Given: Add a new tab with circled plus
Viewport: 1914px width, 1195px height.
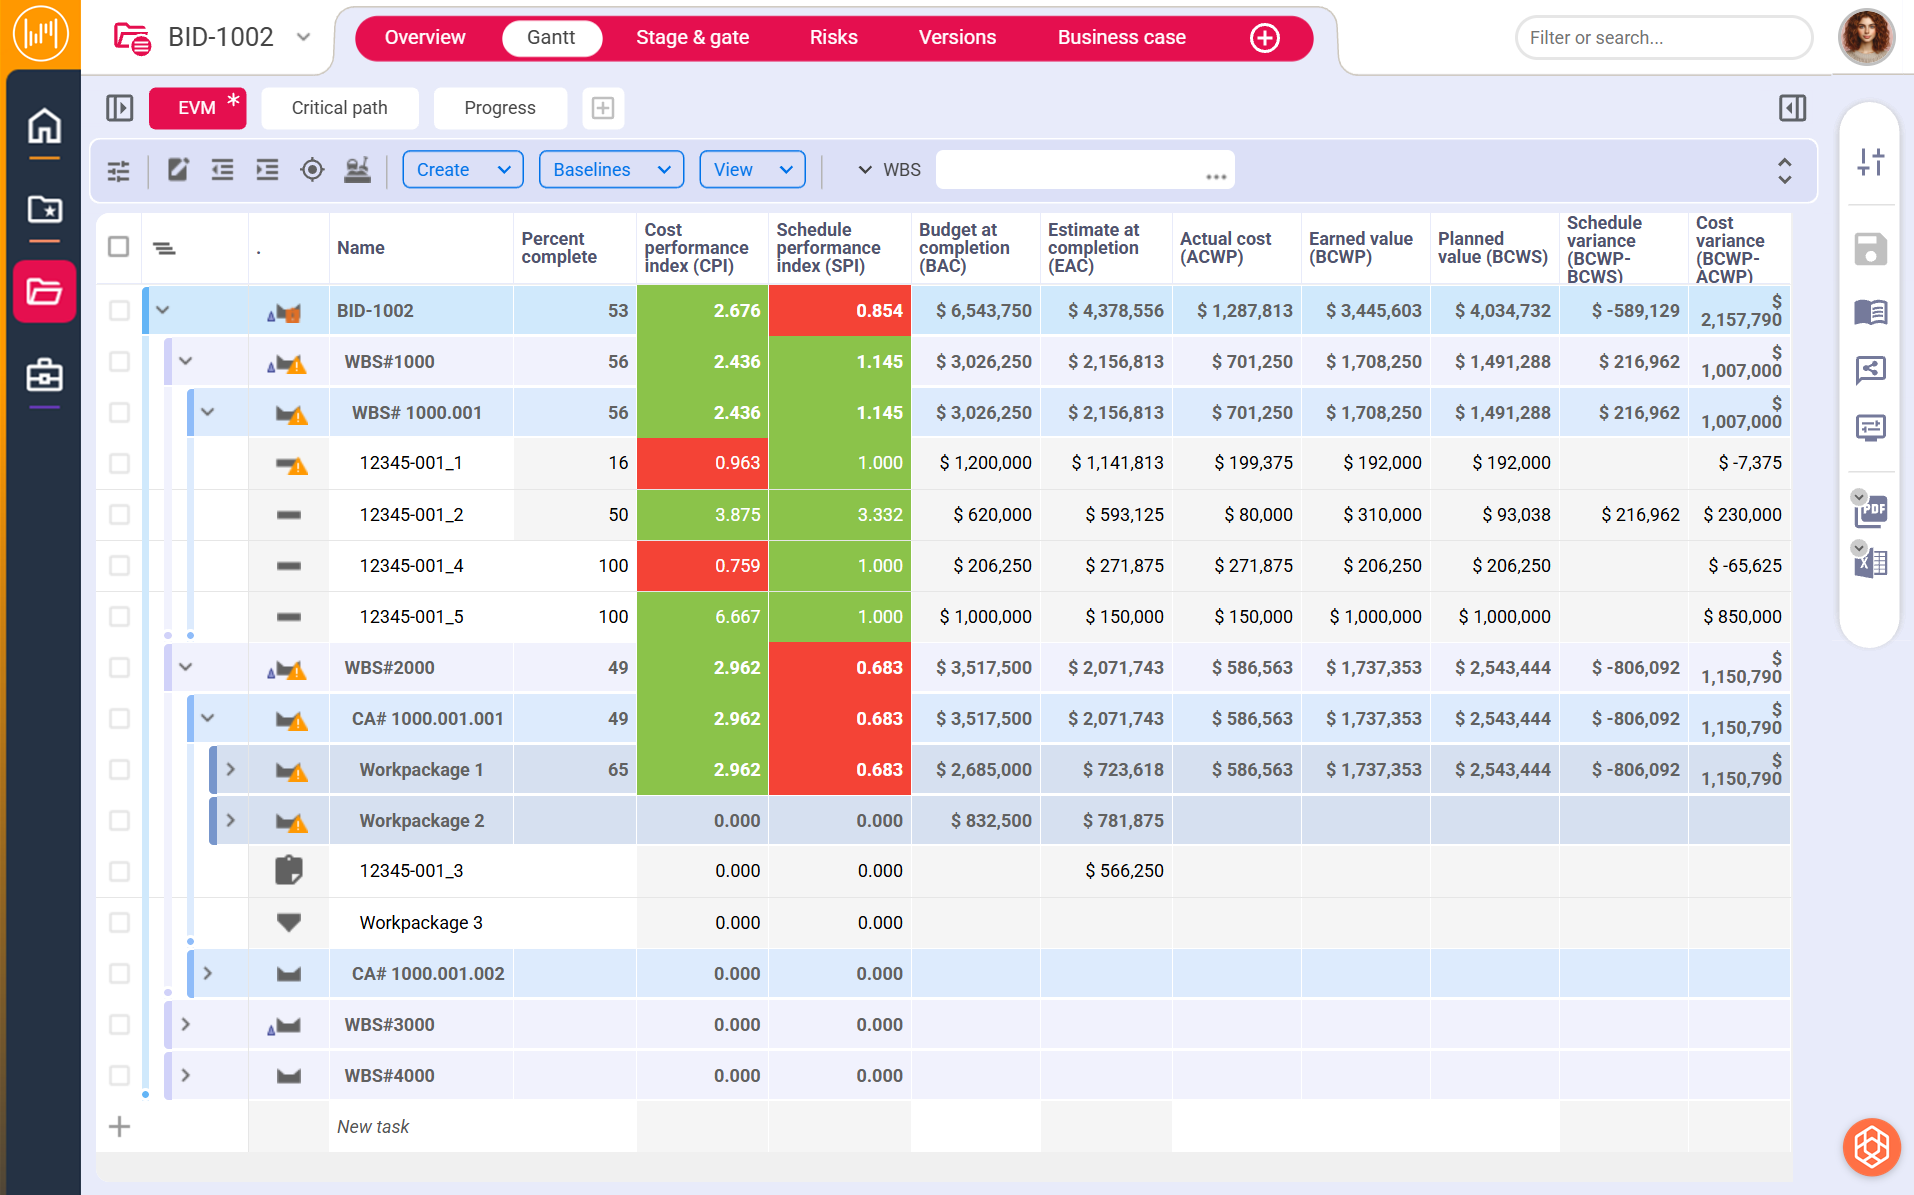Looking at the screenshot, I should pyautogui.click(x=1265, y=38).
